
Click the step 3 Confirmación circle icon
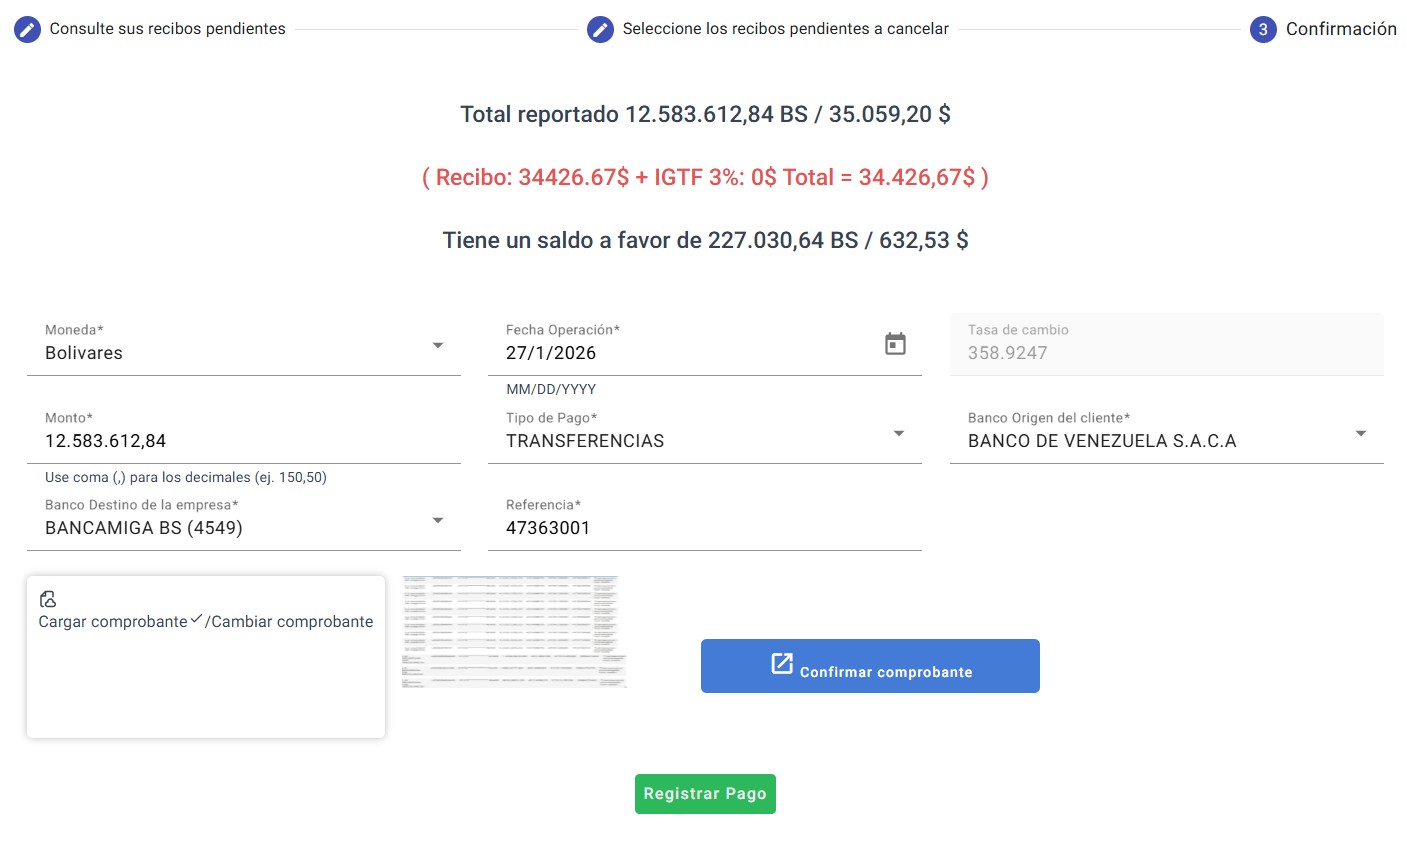pyautogui.click(x=1263, y=29)
